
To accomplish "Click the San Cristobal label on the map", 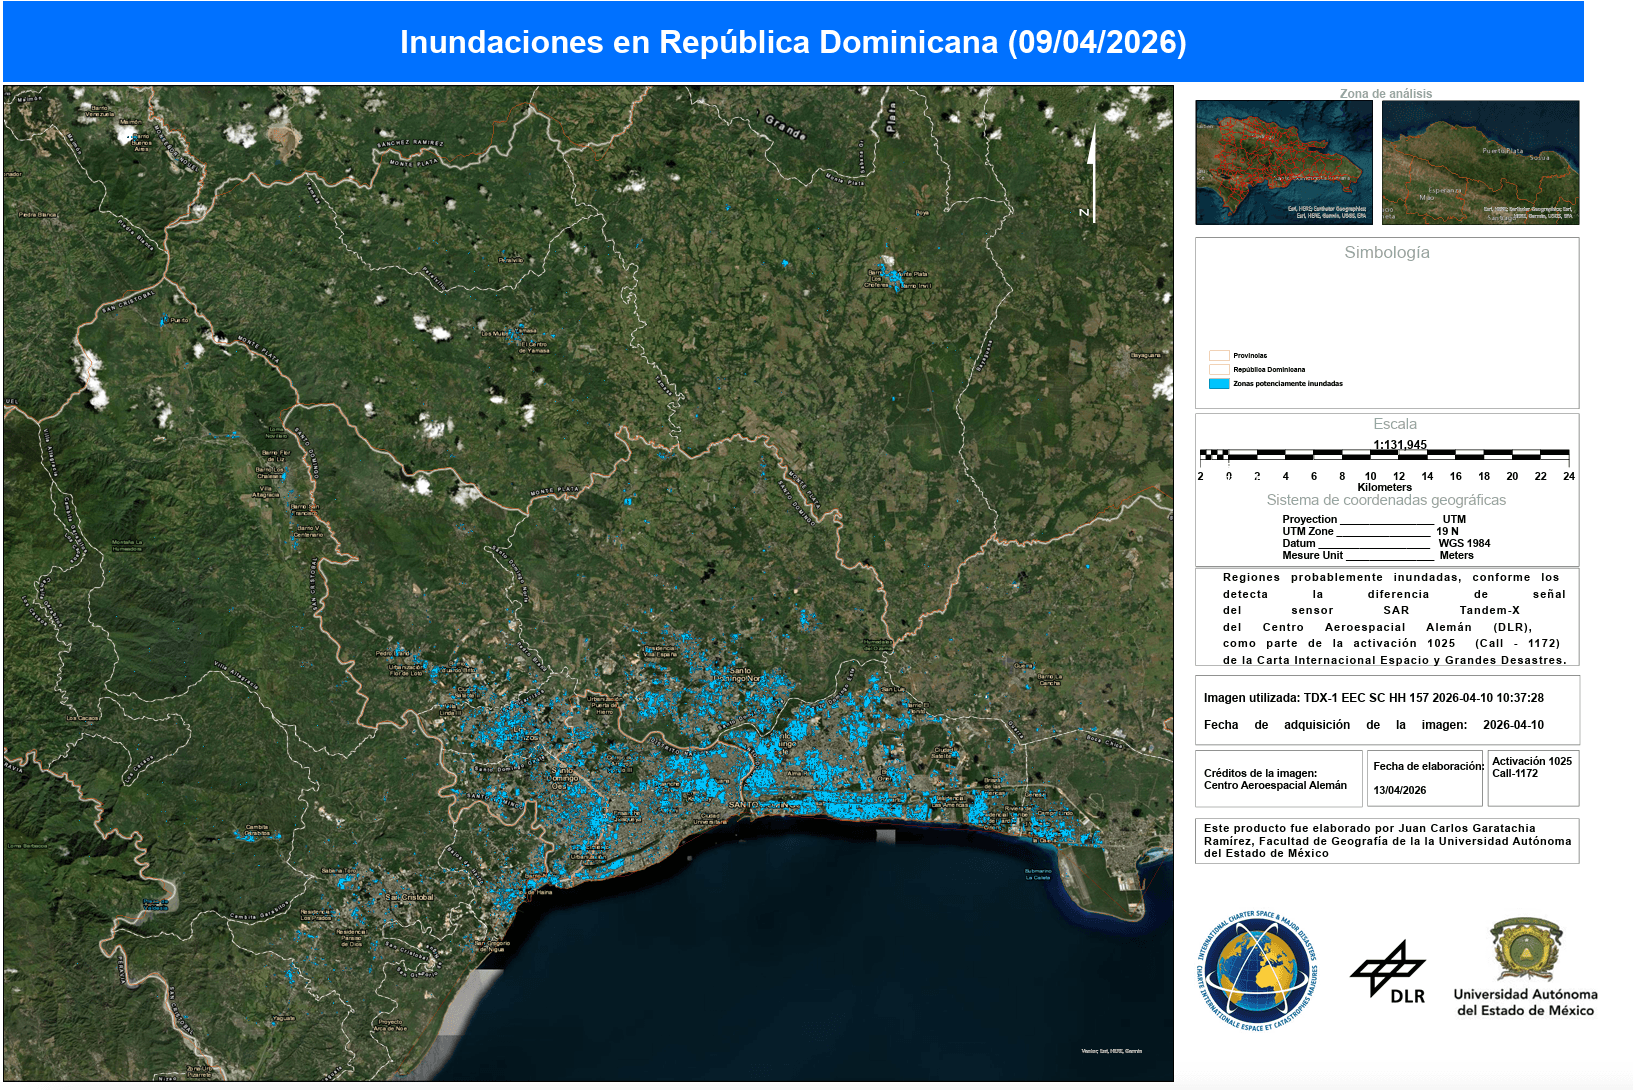I will 410,897.
